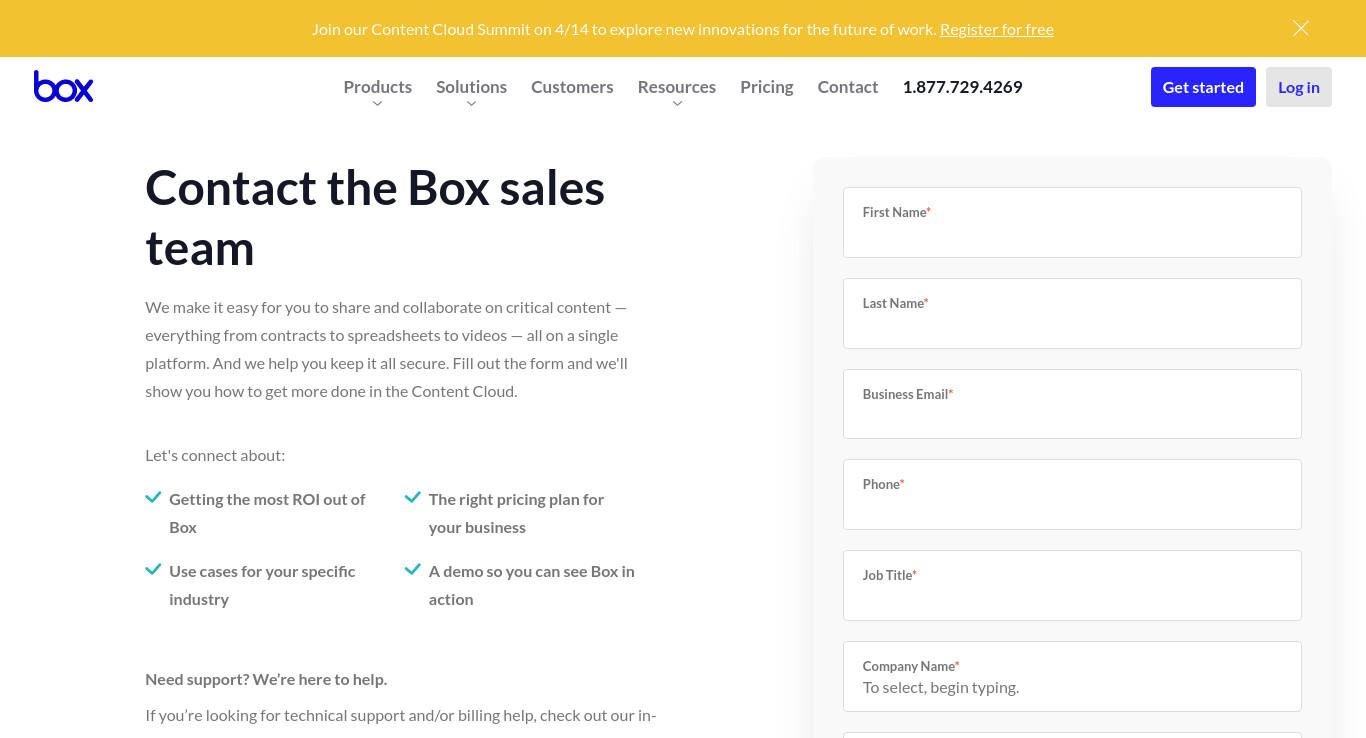Open the Solutions menu

click(471, 87)
